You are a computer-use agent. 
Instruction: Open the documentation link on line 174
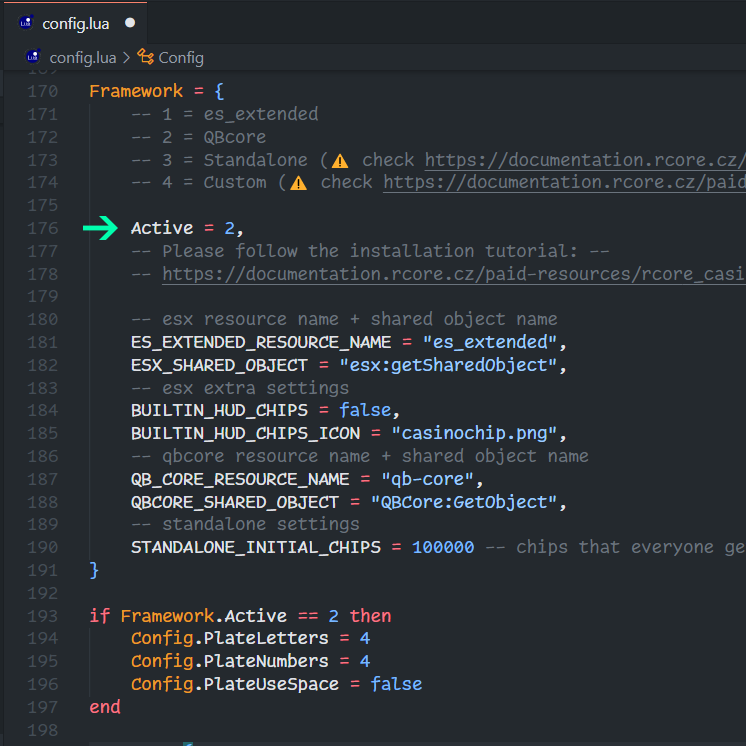[564, 183]
